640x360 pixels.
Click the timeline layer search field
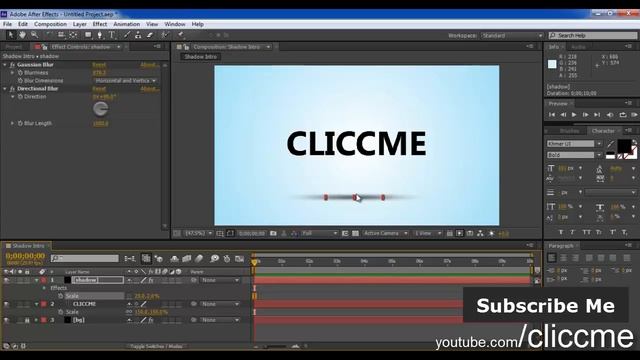[x=84, y=258]
